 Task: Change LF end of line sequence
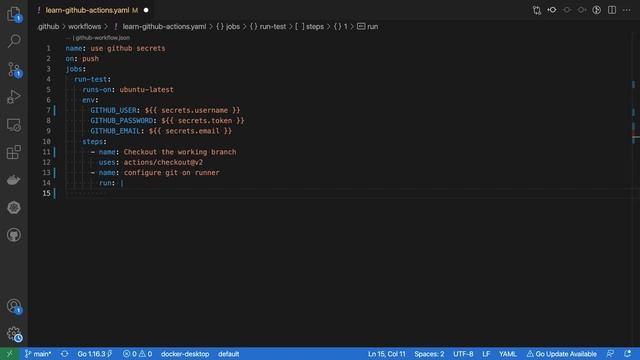click(486, 354)
